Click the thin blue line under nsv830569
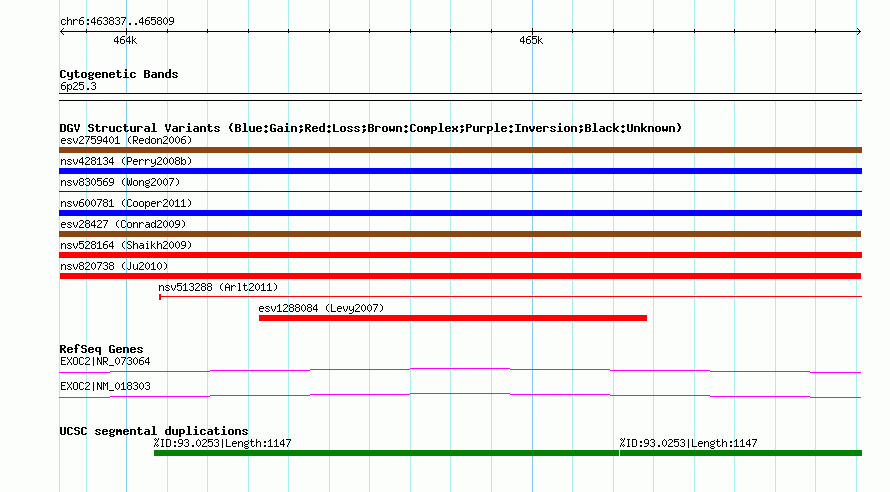The image size is (890, 492). coord(460,192)
